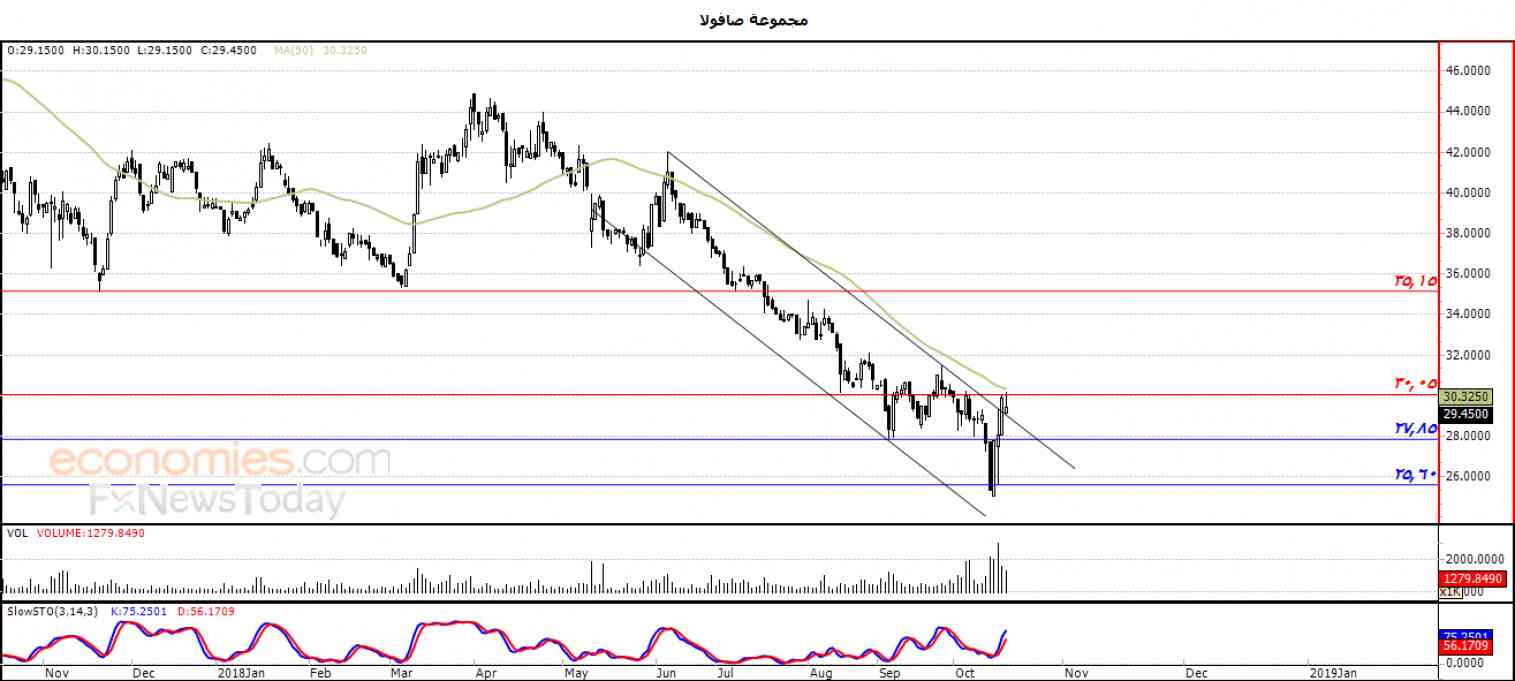Click the x1K volume scale marker

(x=1451, y=593)
